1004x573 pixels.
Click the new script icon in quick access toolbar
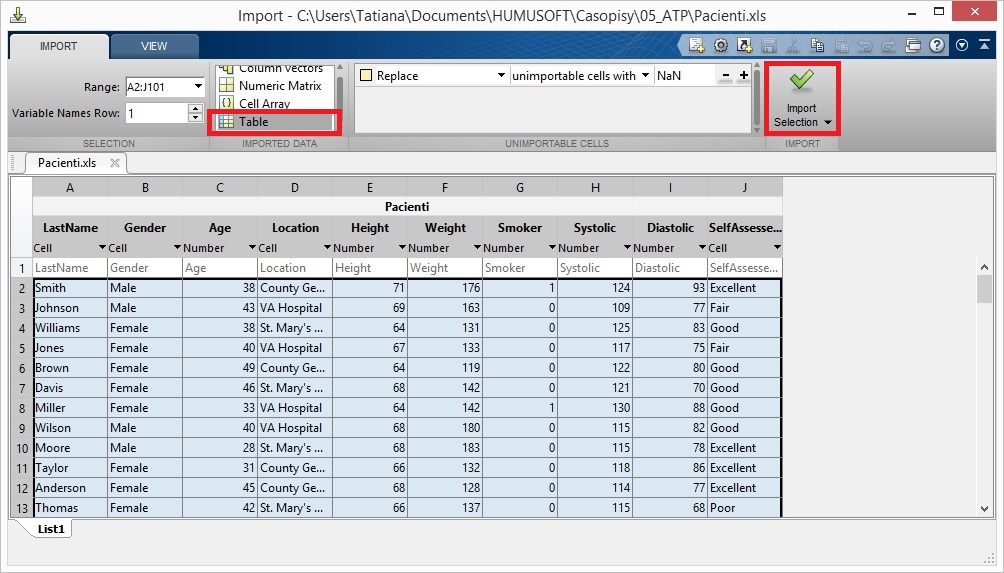tap(697, 45)
